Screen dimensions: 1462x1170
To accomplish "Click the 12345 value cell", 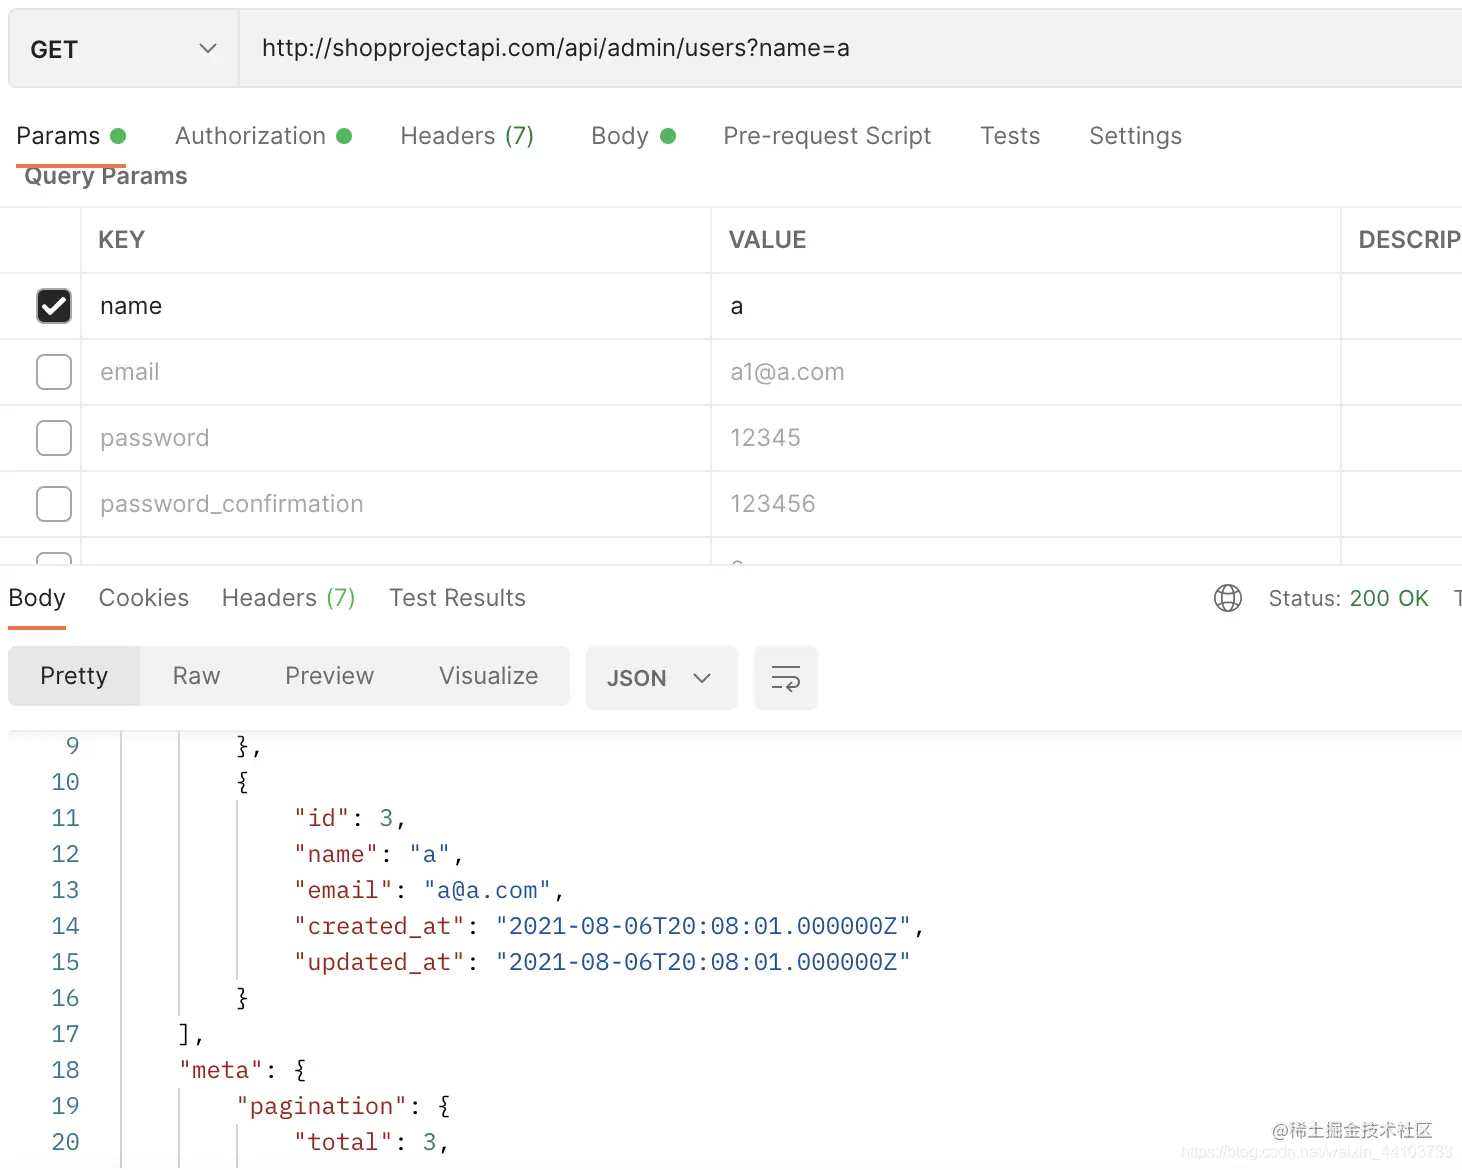I will pyautogui.click(x=1026, y=438).
